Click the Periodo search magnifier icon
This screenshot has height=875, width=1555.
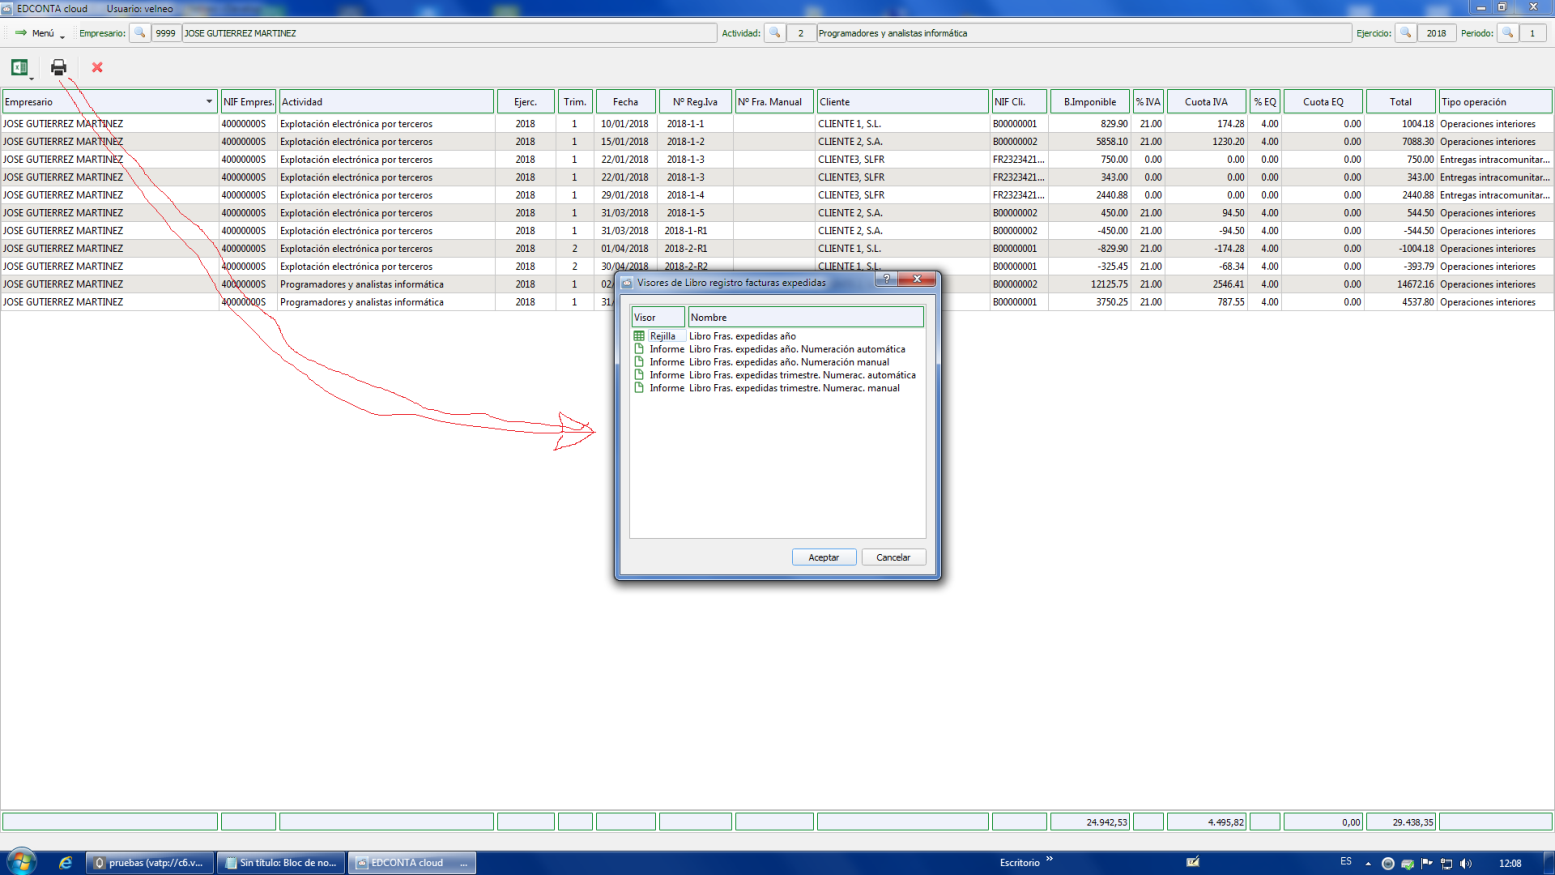(x=1507, y=33)
